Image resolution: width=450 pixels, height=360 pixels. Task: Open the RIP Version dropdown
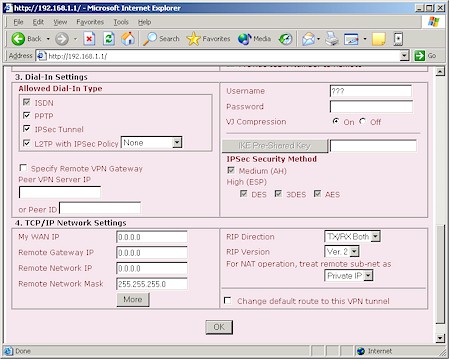point(354,251)
